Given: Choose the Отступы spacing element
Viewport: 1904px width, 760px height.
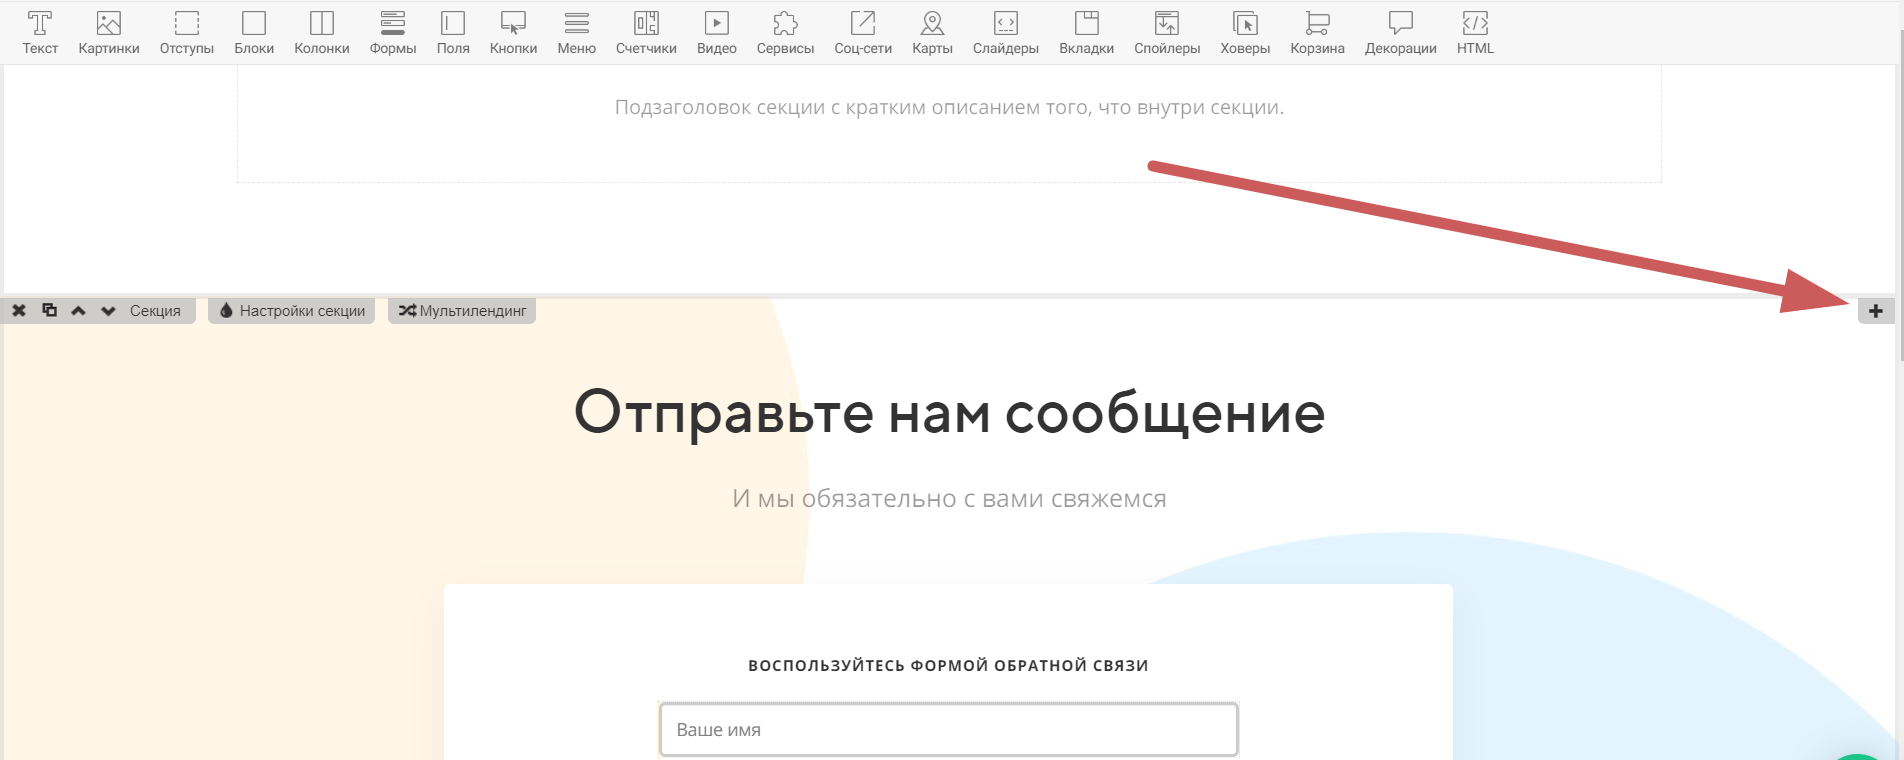Looking at the screenshot, I should 187,32.
